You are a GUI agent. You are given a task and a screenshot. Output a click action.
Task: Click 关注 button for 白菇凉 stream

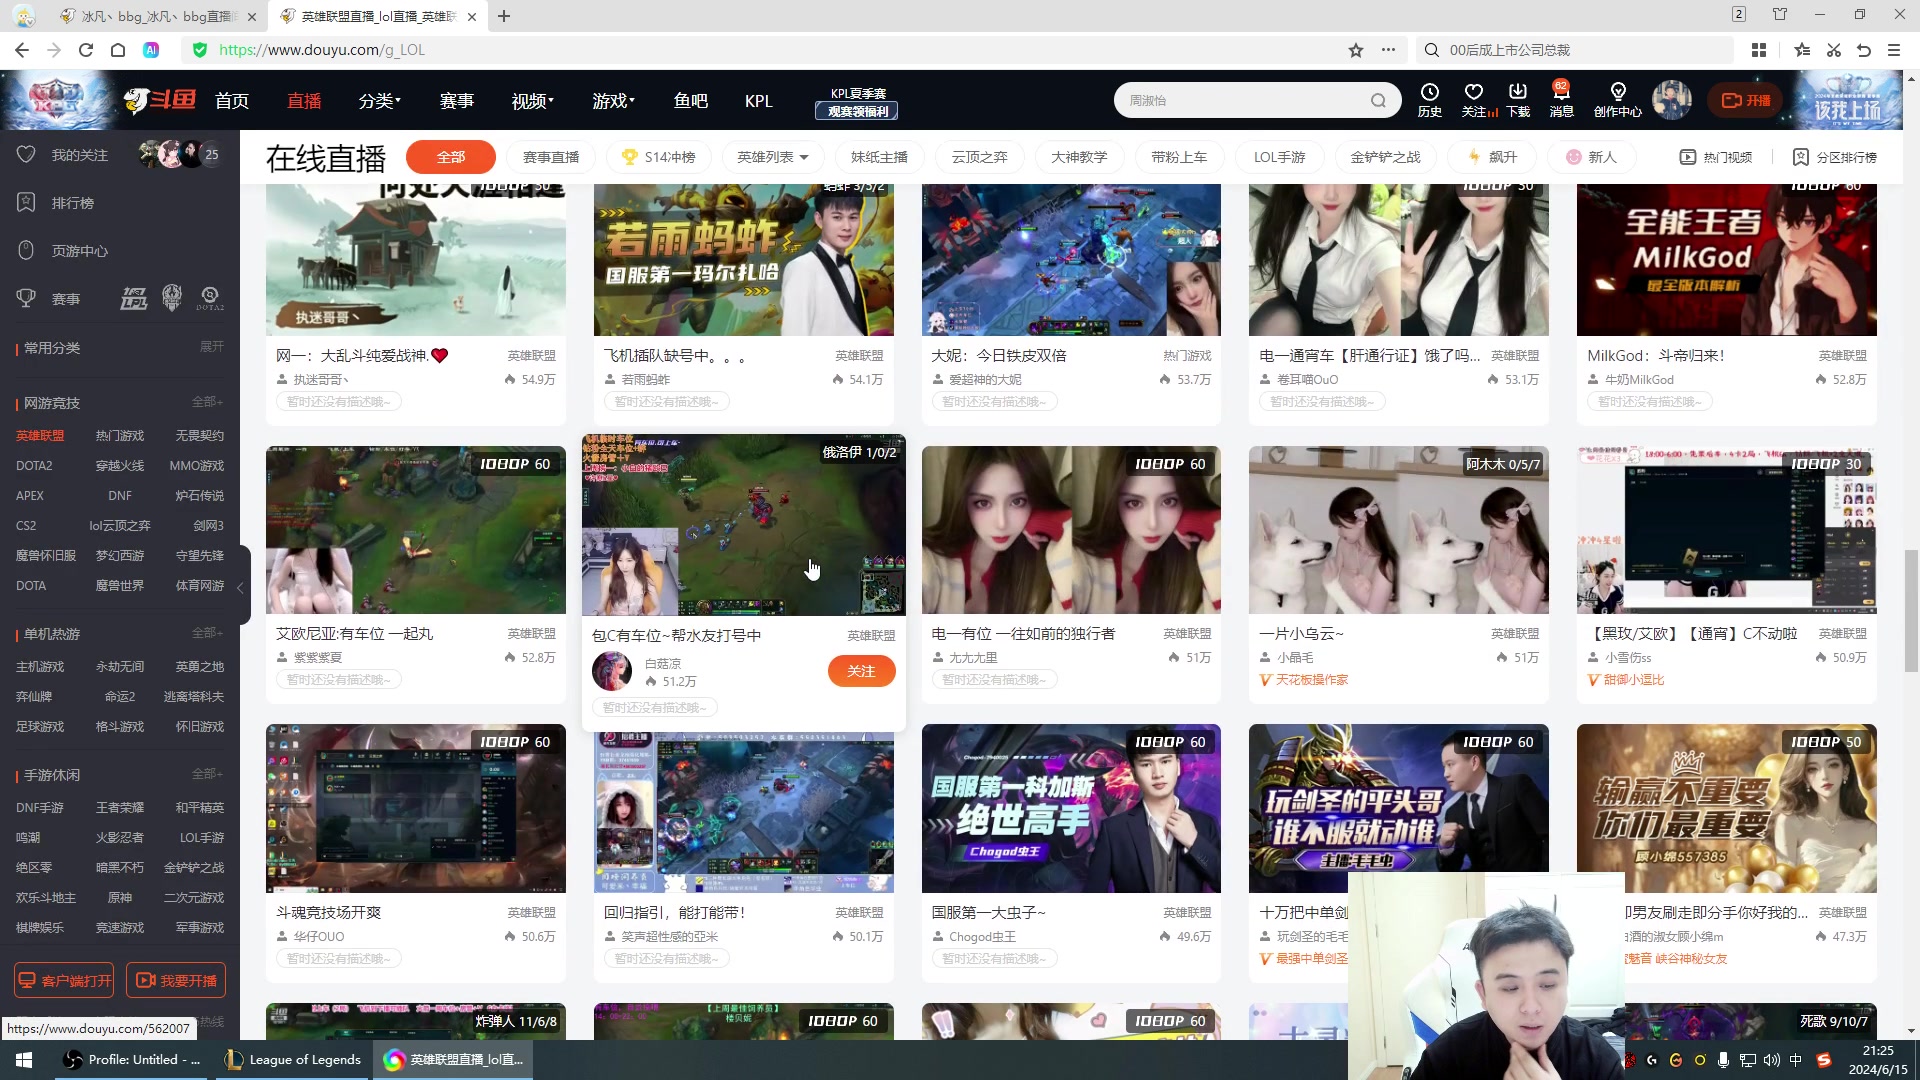click(861, 671)
